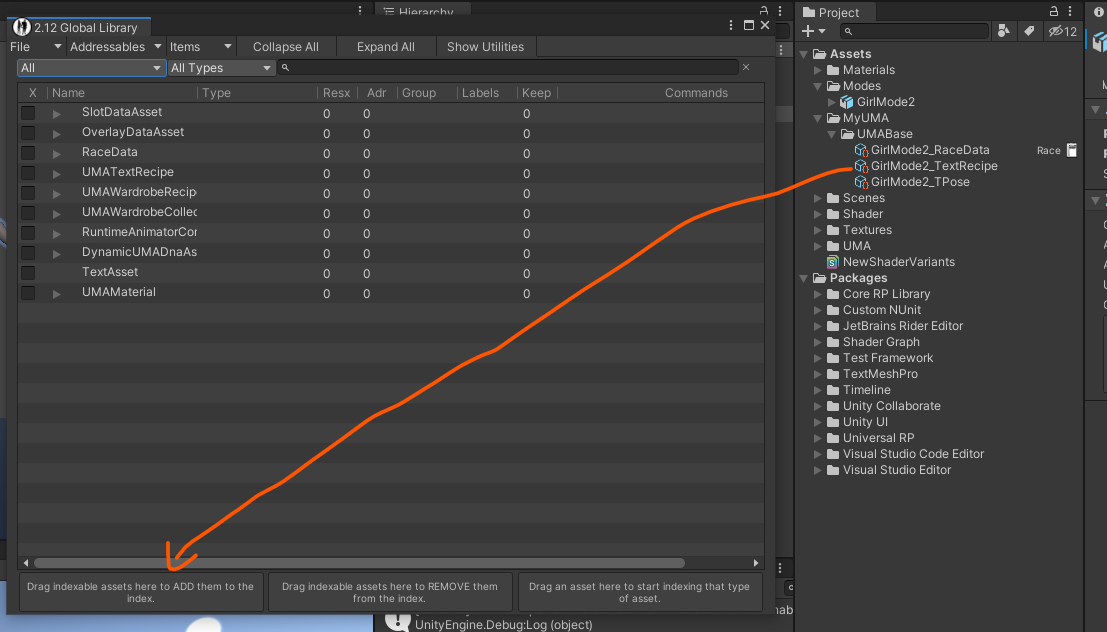The width and height of the screenshot is (1107, 632).
Task: Expand the SlotDataAsset row arrow
Action: click(x=56, y=114)
